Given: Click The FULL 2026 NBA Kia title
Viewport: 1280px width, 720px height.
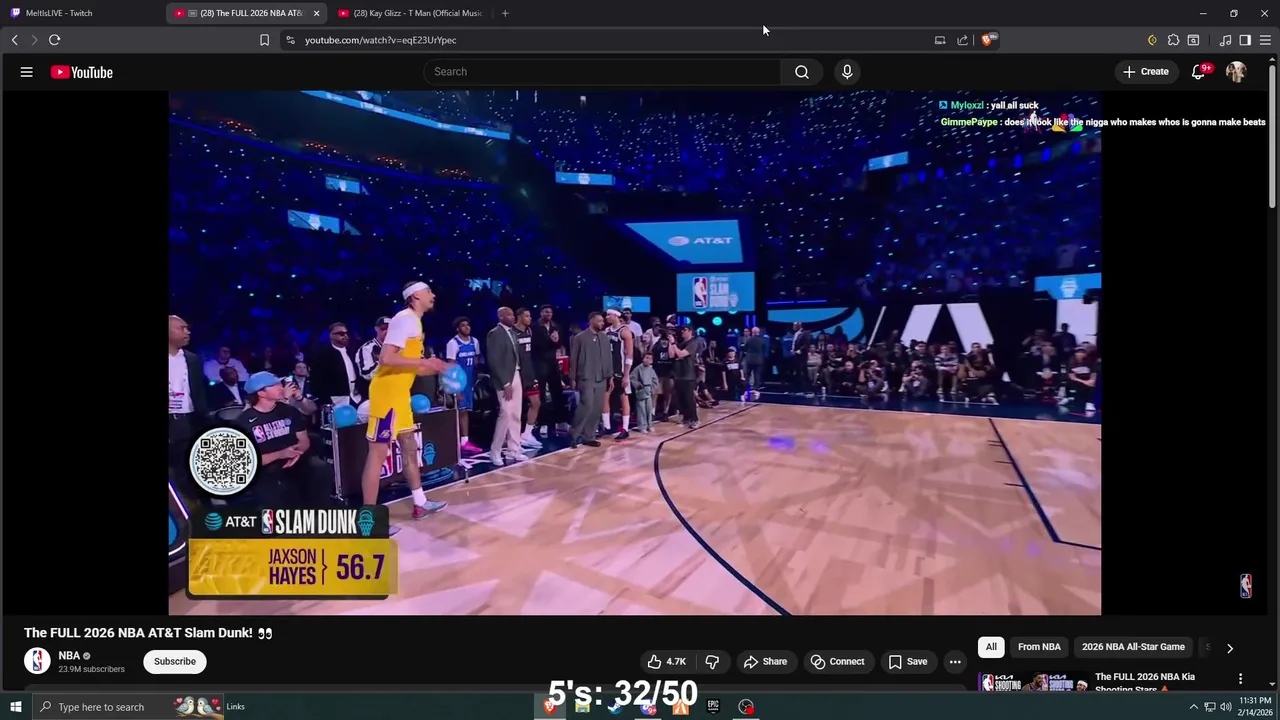Looking at the screenshot, I should click(x=1145, y=683).
